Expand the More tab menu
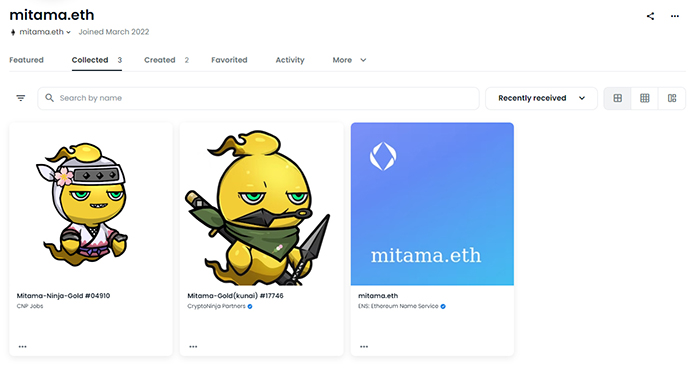 click(349, 60)
